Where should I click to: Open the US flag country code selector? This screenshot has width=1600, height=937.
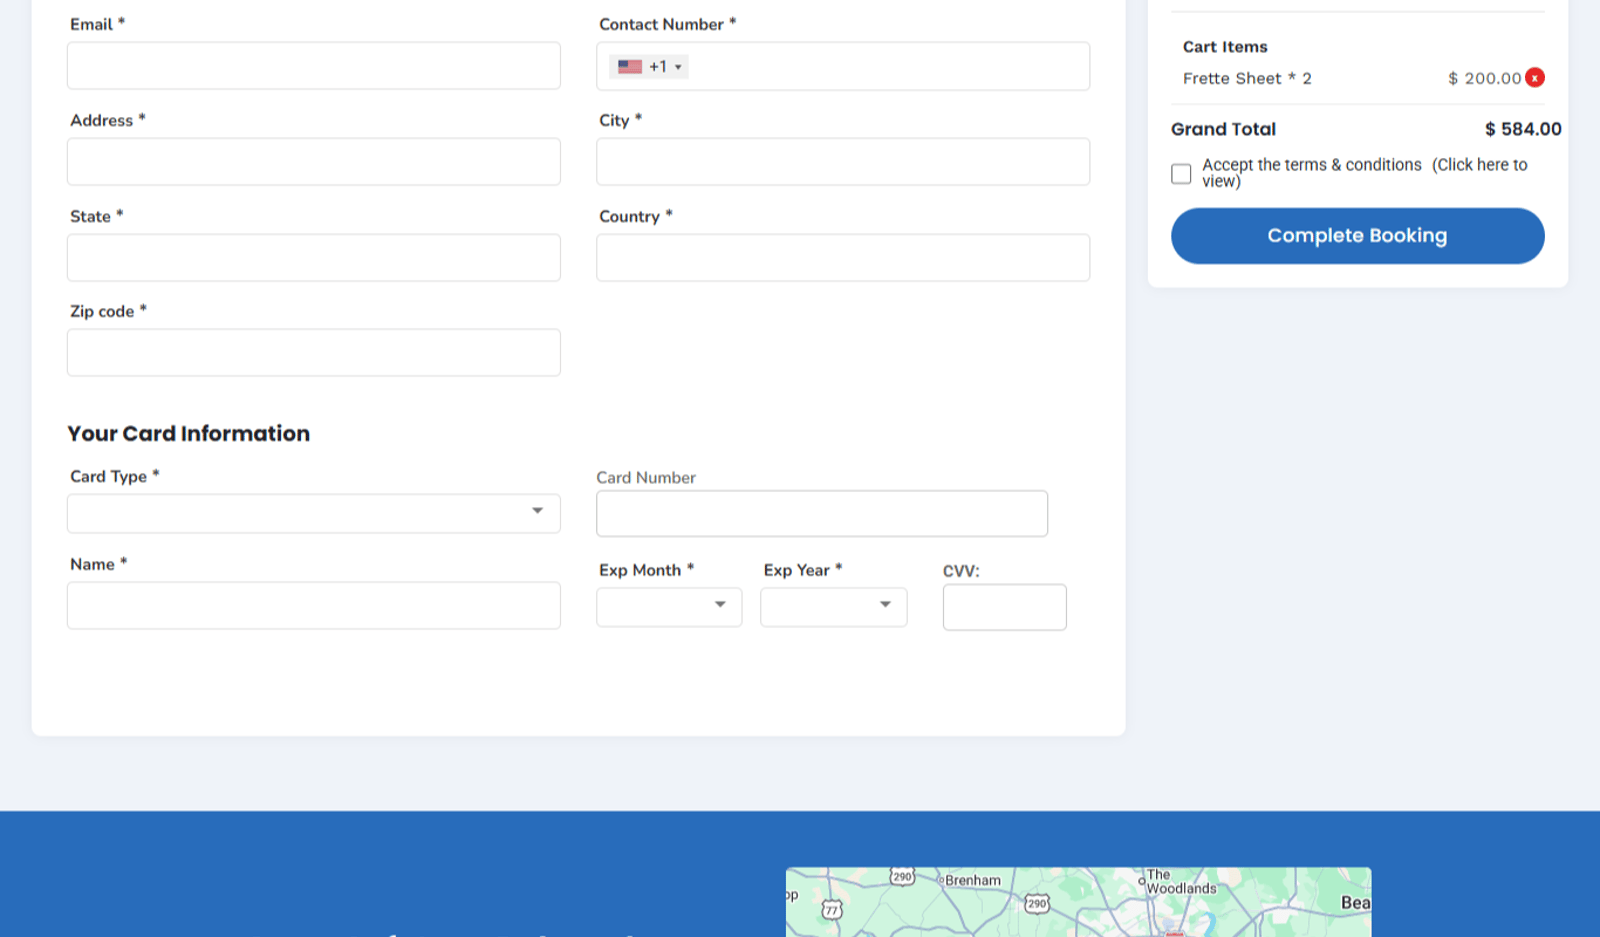pos(649,67)
